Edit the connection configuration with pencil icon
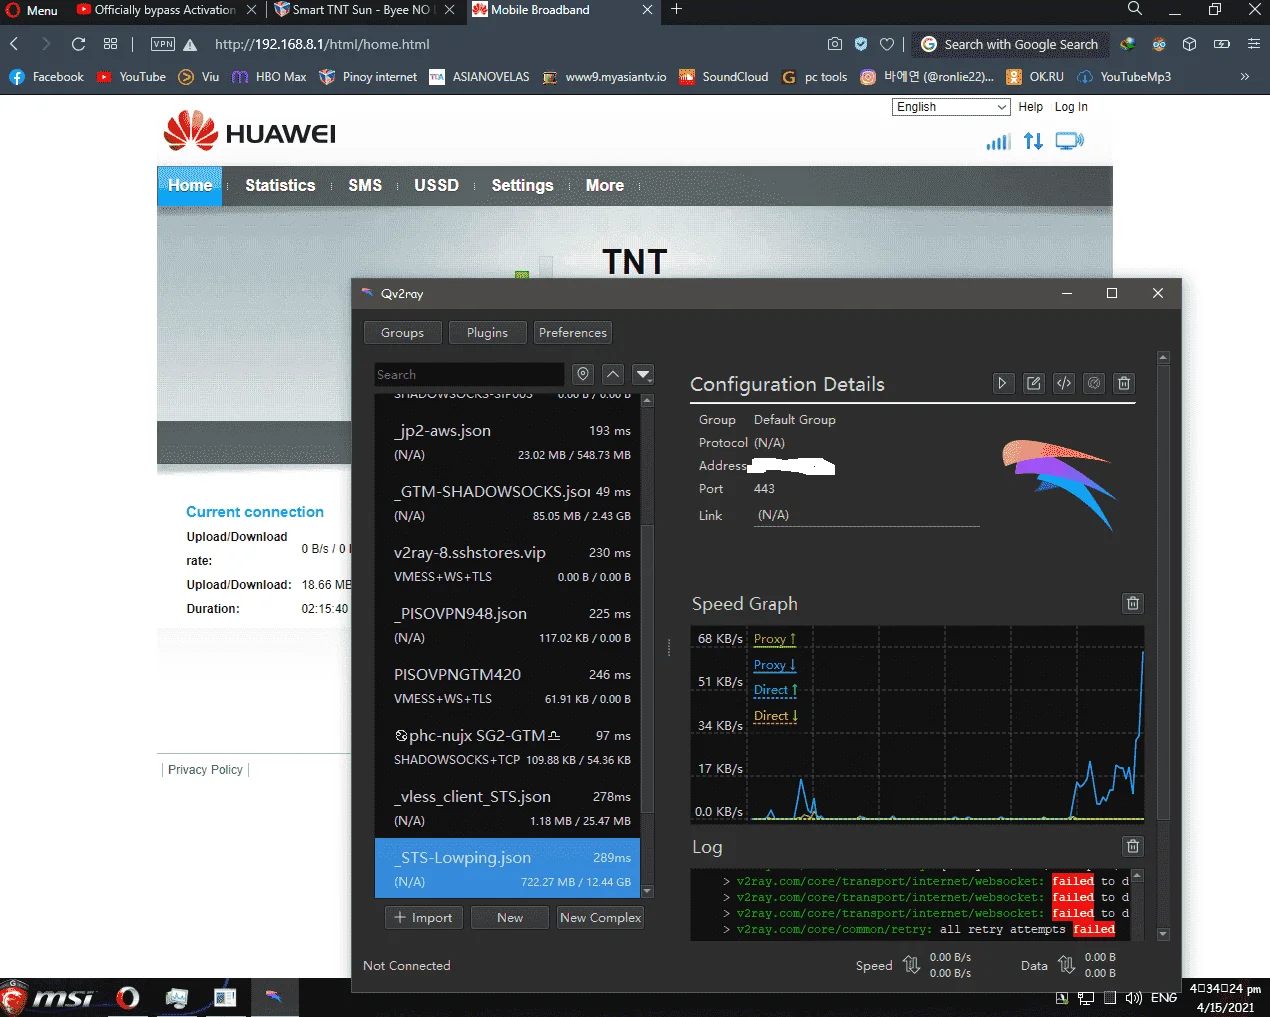The width and height of the screenshot is (1270, 1017). tap(1034, 383)
